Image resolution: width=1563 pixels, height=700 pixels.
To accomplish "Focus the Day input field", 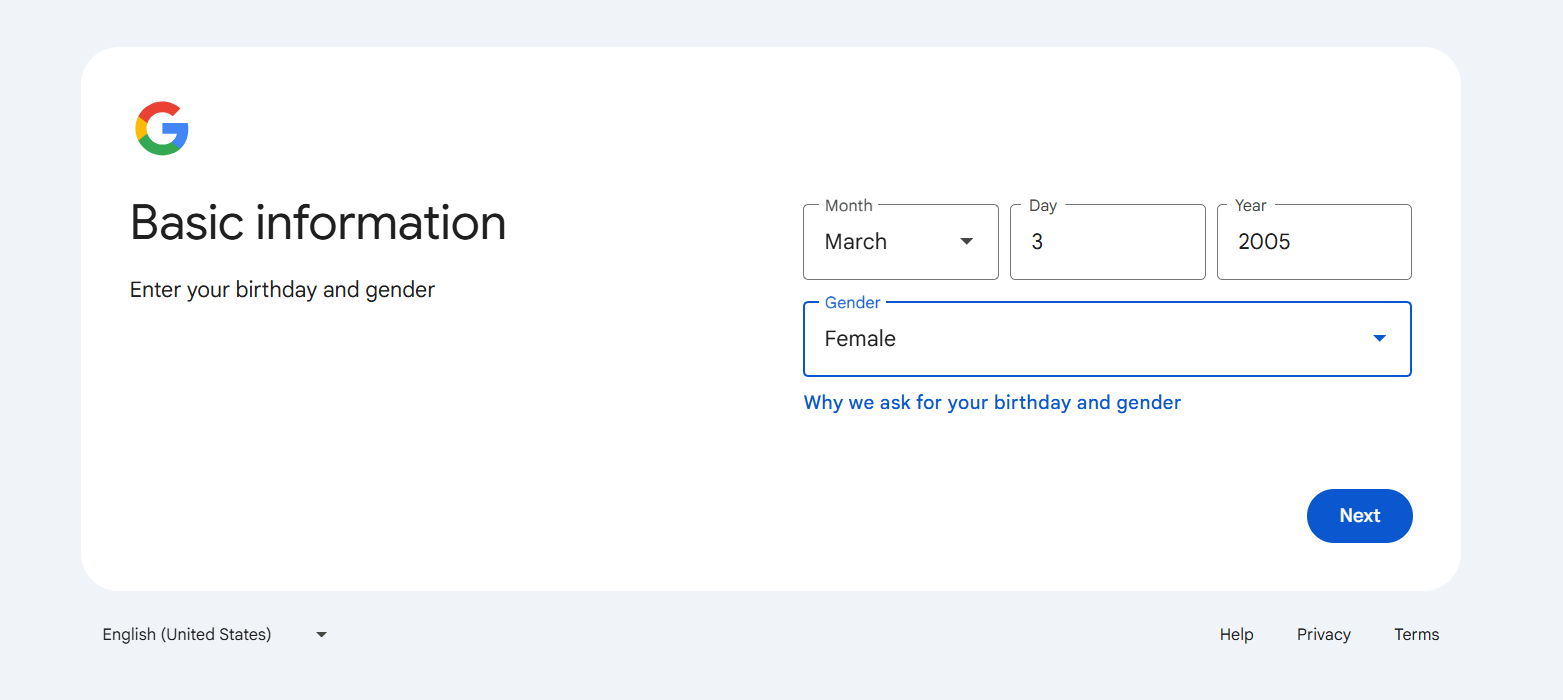I will 1107,242.
